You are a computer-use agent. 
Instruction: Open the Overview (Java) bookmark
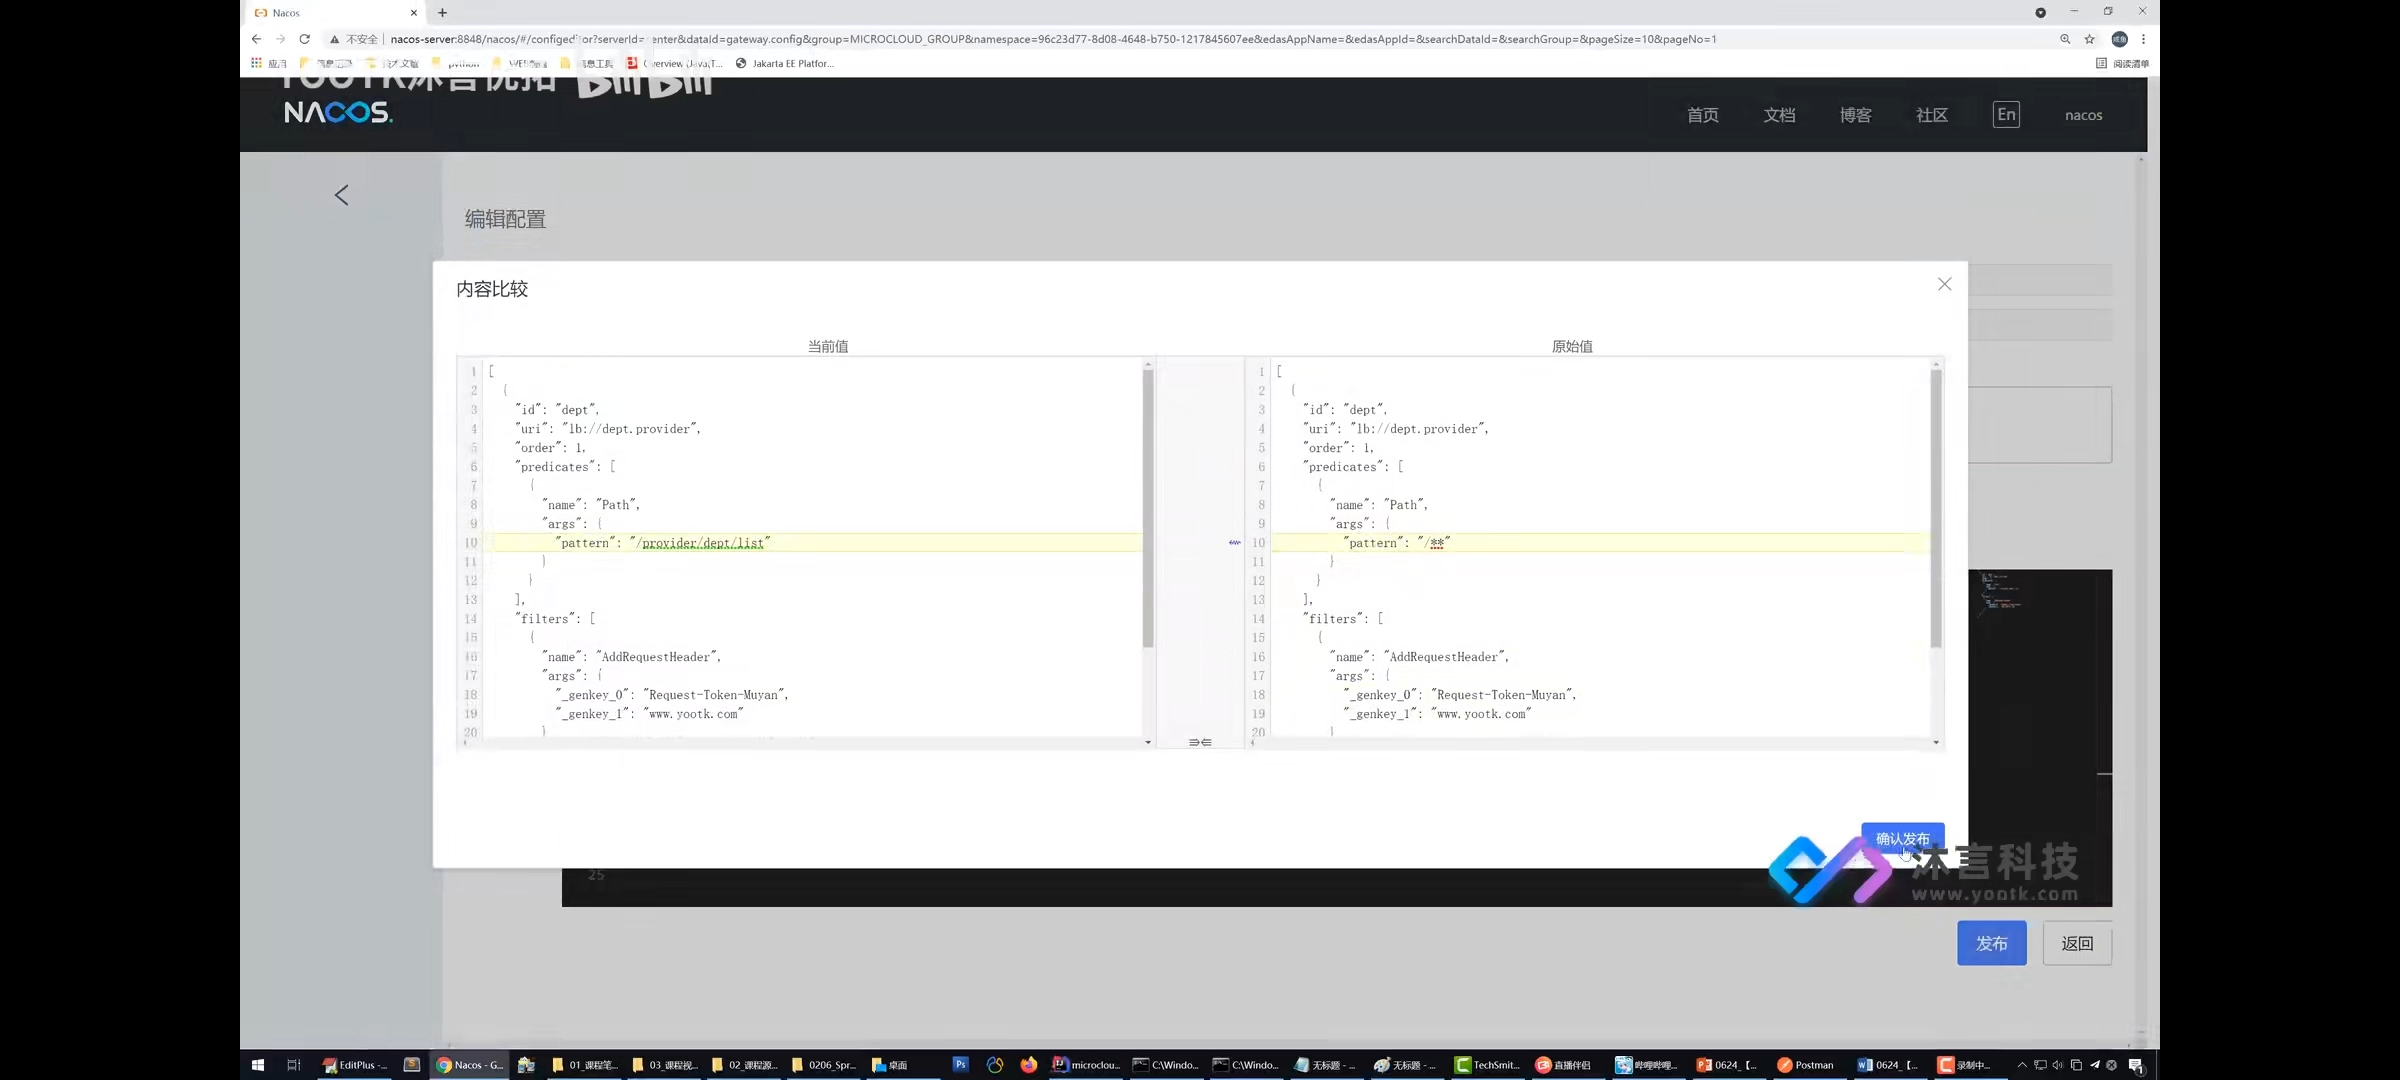point(675,63)
